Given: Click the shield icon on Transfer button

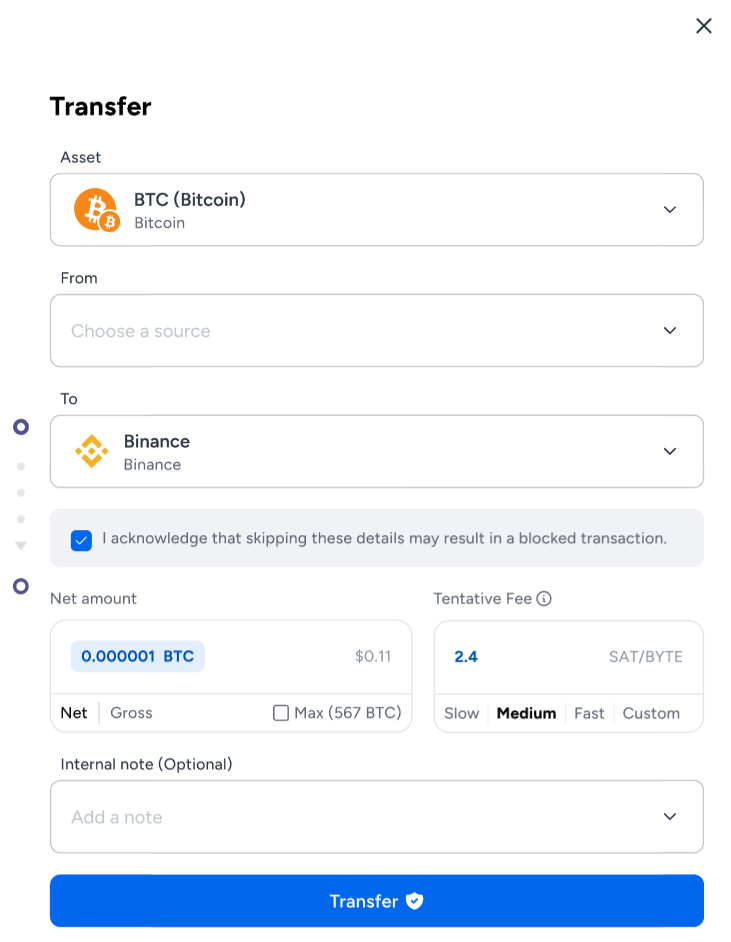Looking at the screenshot, I should 414,901.
